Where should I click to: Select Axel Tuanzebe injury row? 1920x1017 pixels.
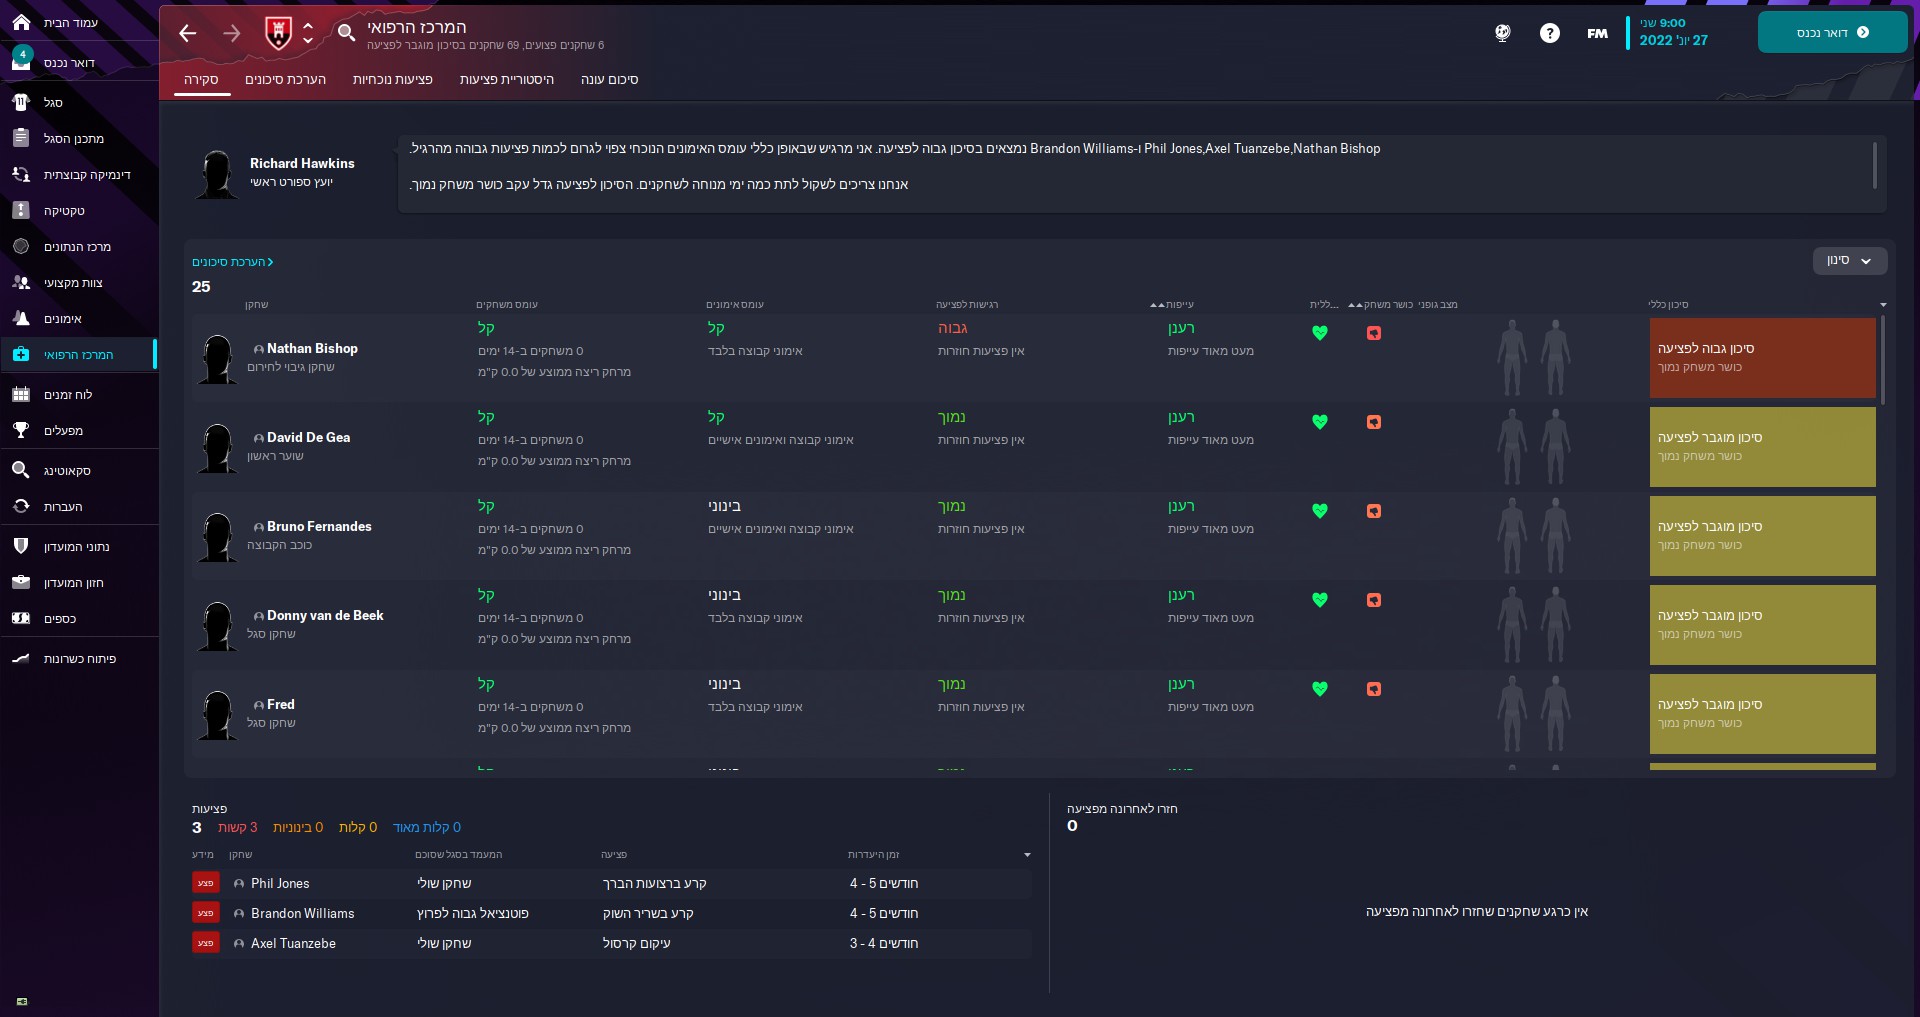611,943
